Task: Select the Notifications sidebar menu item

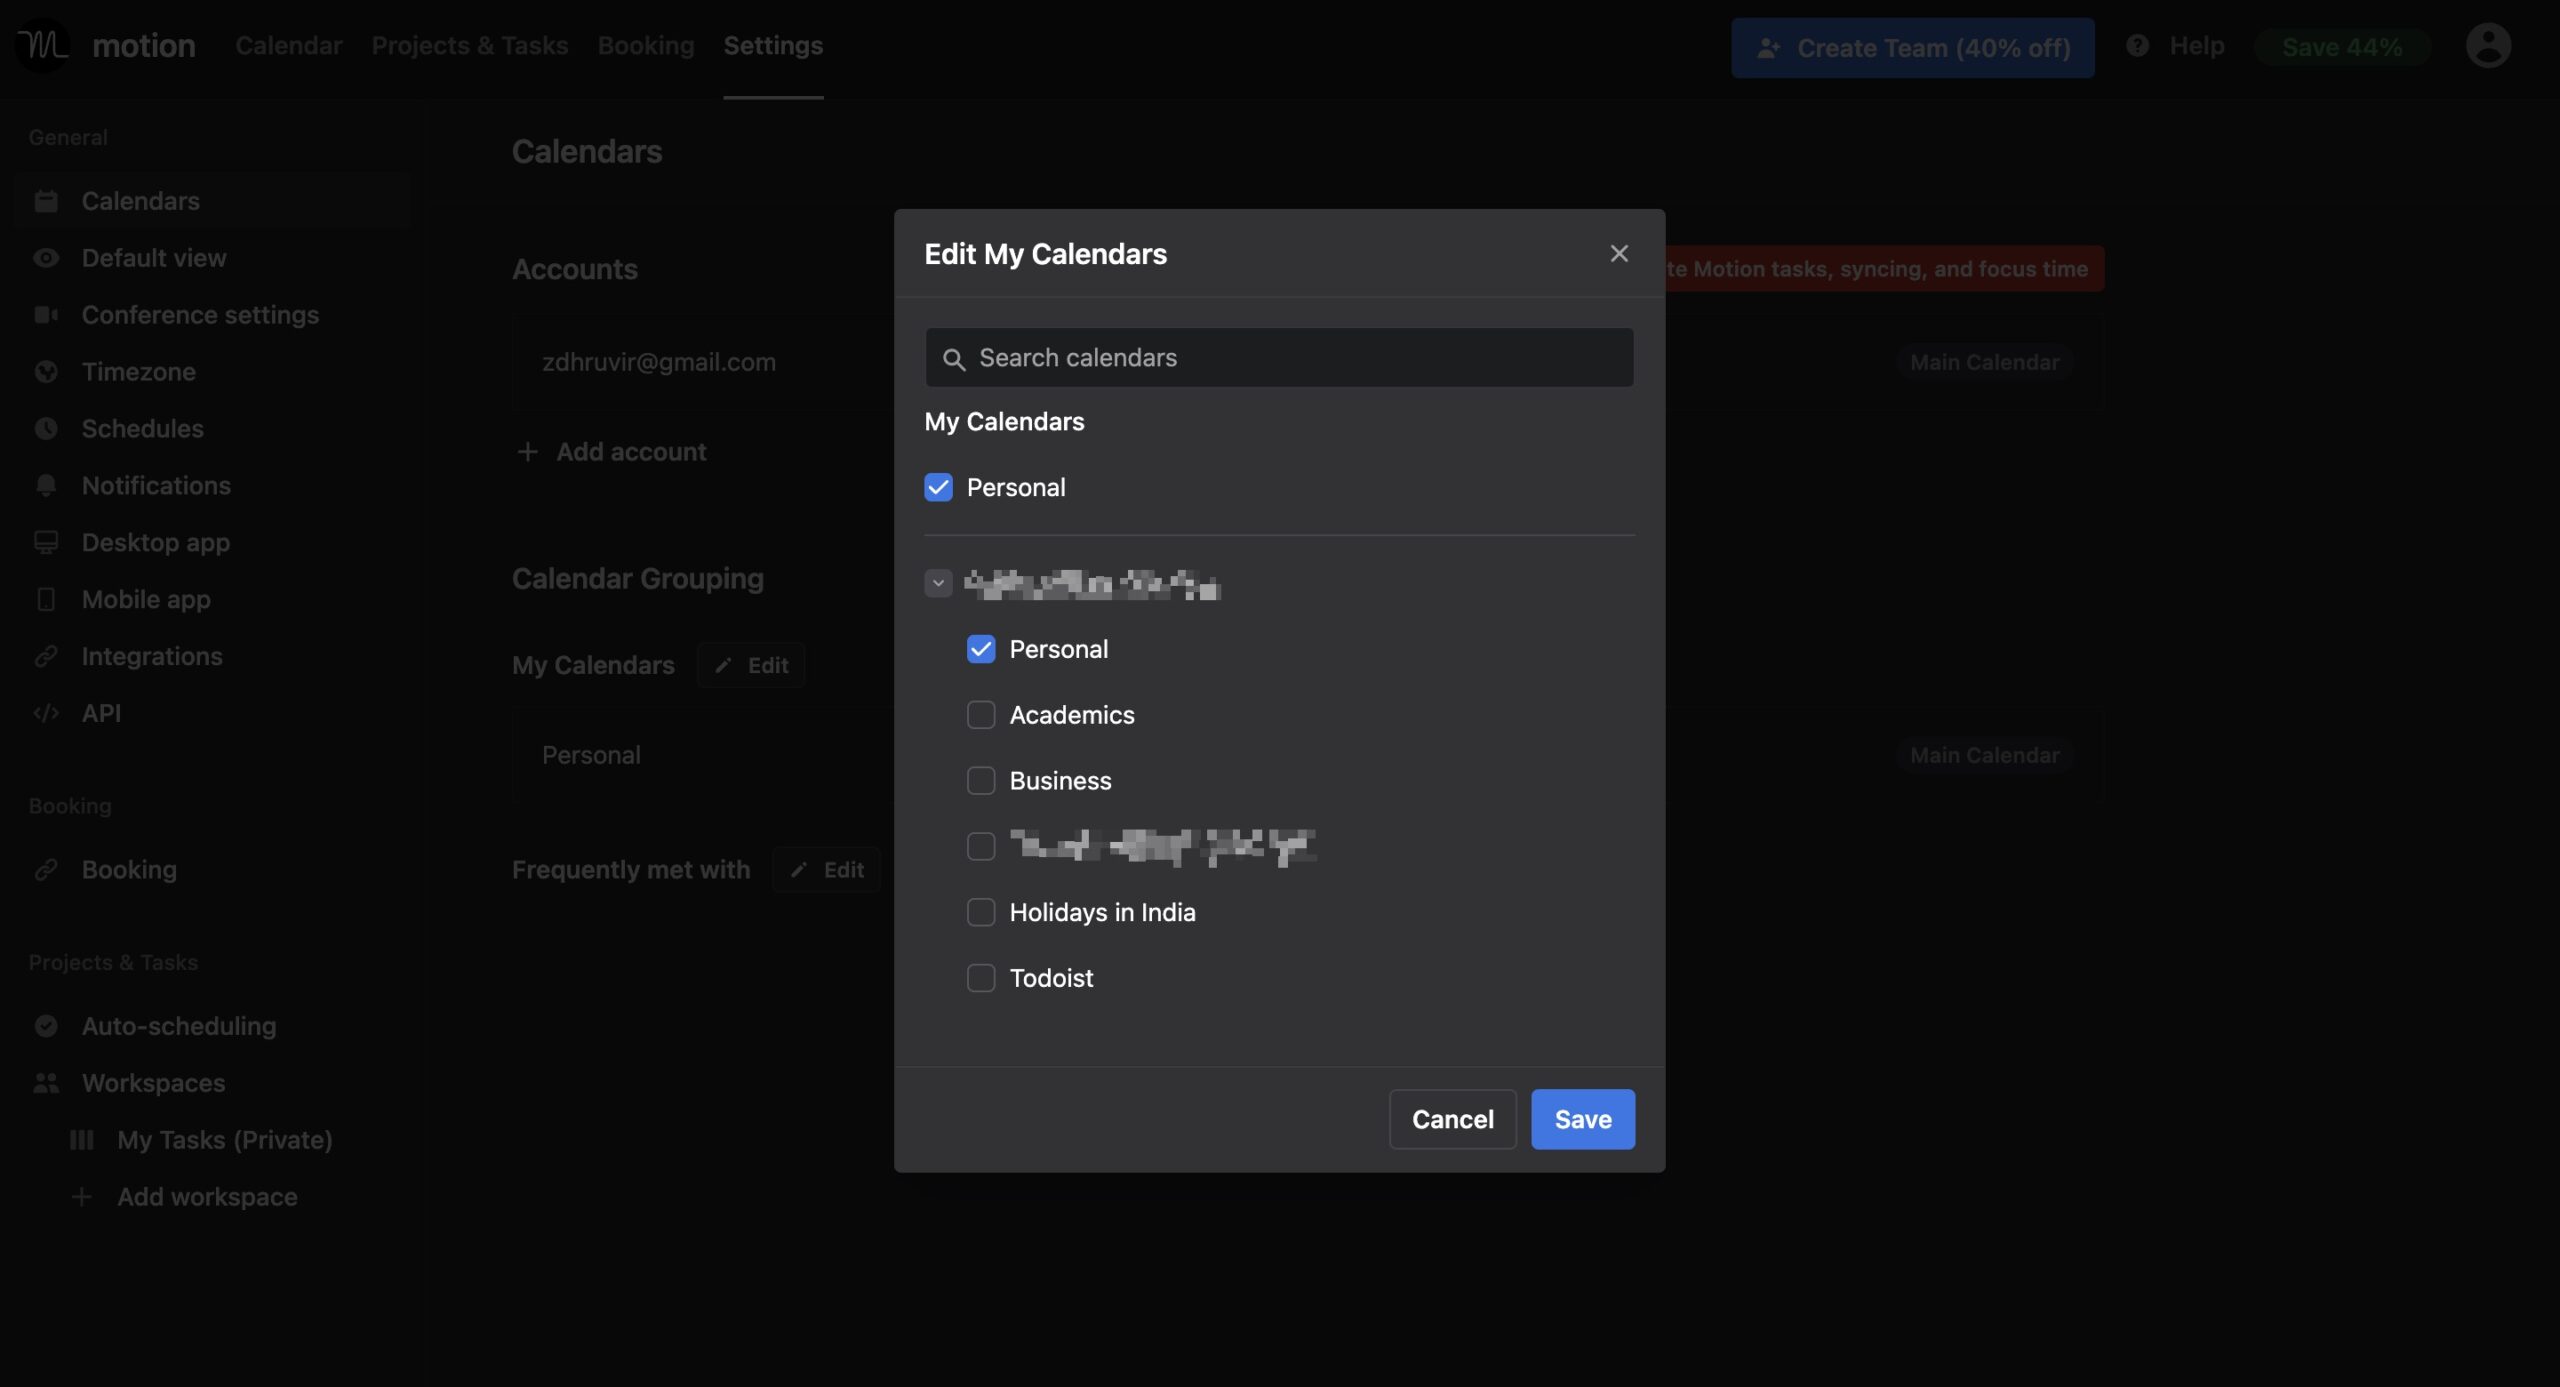Action: click(155, 485)
